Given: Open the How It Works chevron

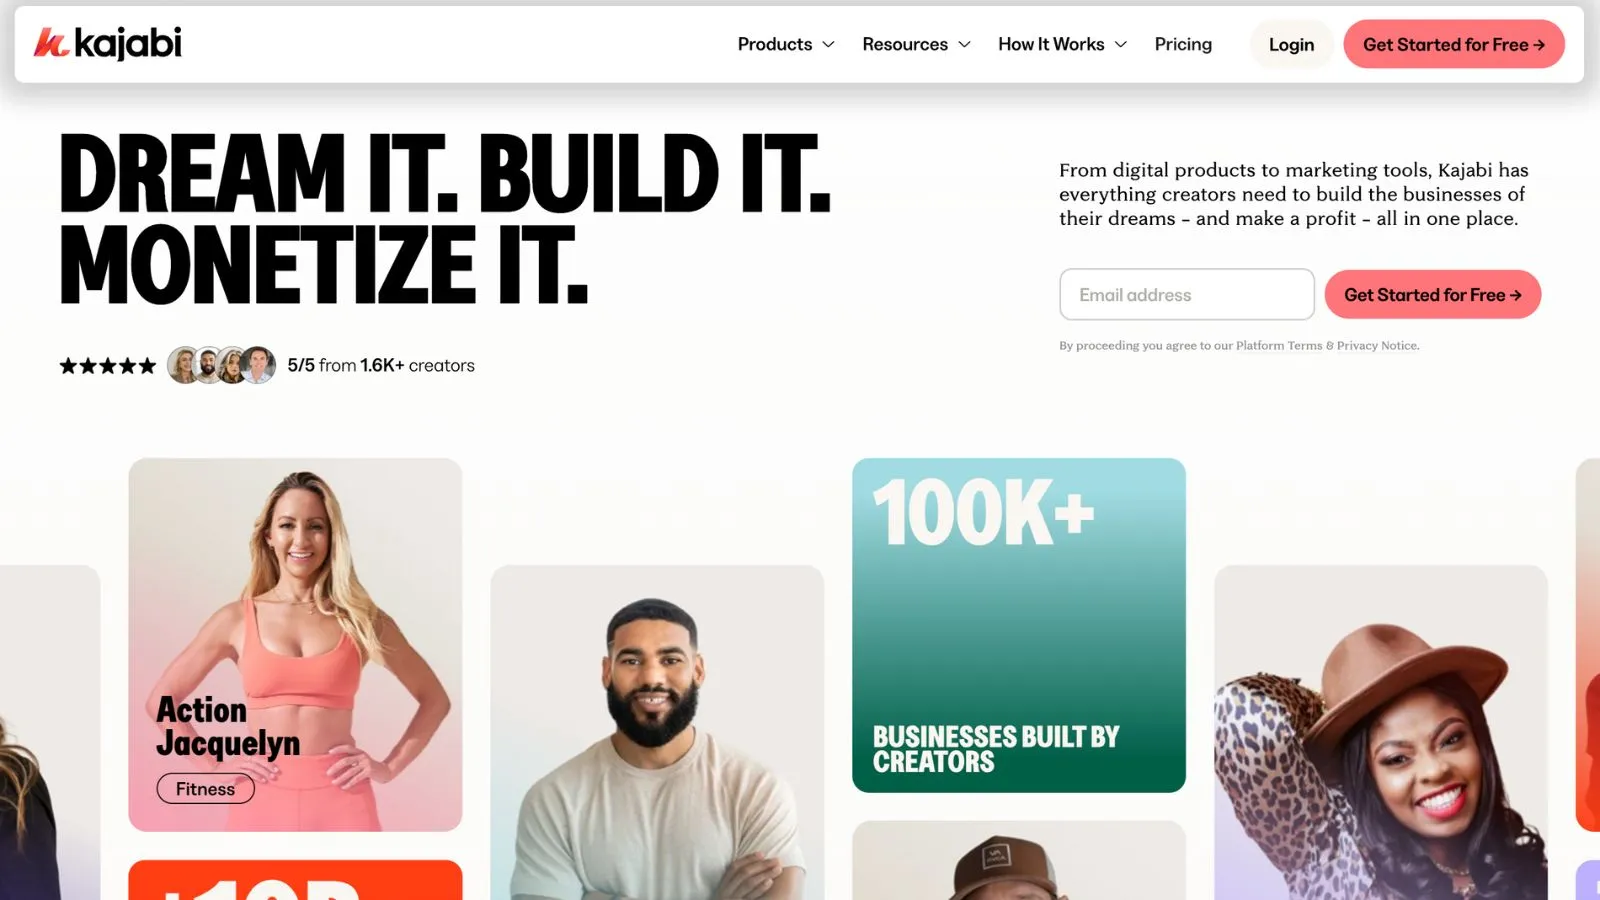Looking at the screenshot, I should click(1120, 44).
